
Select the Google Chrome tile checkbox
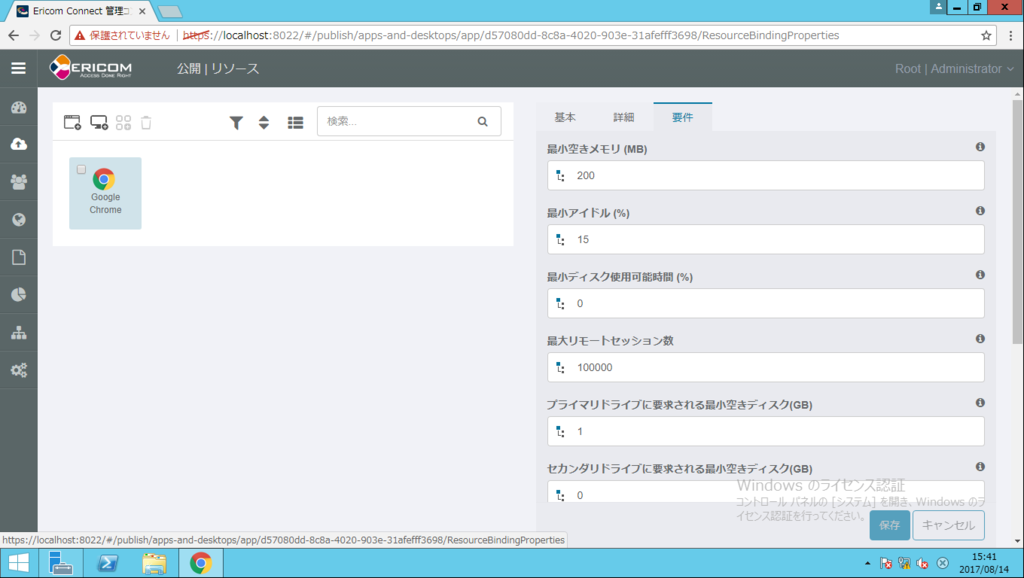pos(81,169)
